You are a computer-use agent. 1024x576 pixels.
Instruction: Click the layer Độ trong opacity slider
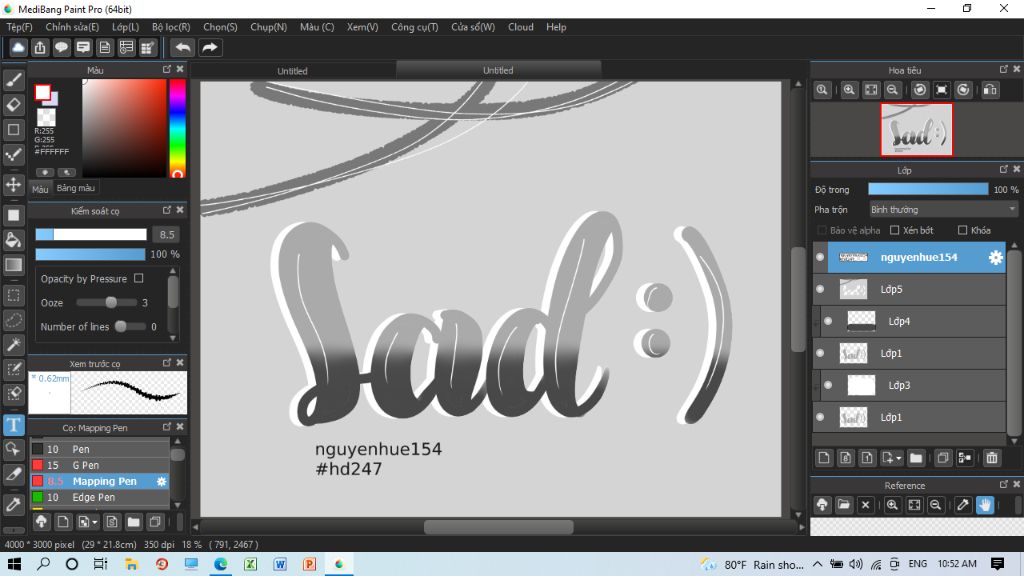[928, 189]
